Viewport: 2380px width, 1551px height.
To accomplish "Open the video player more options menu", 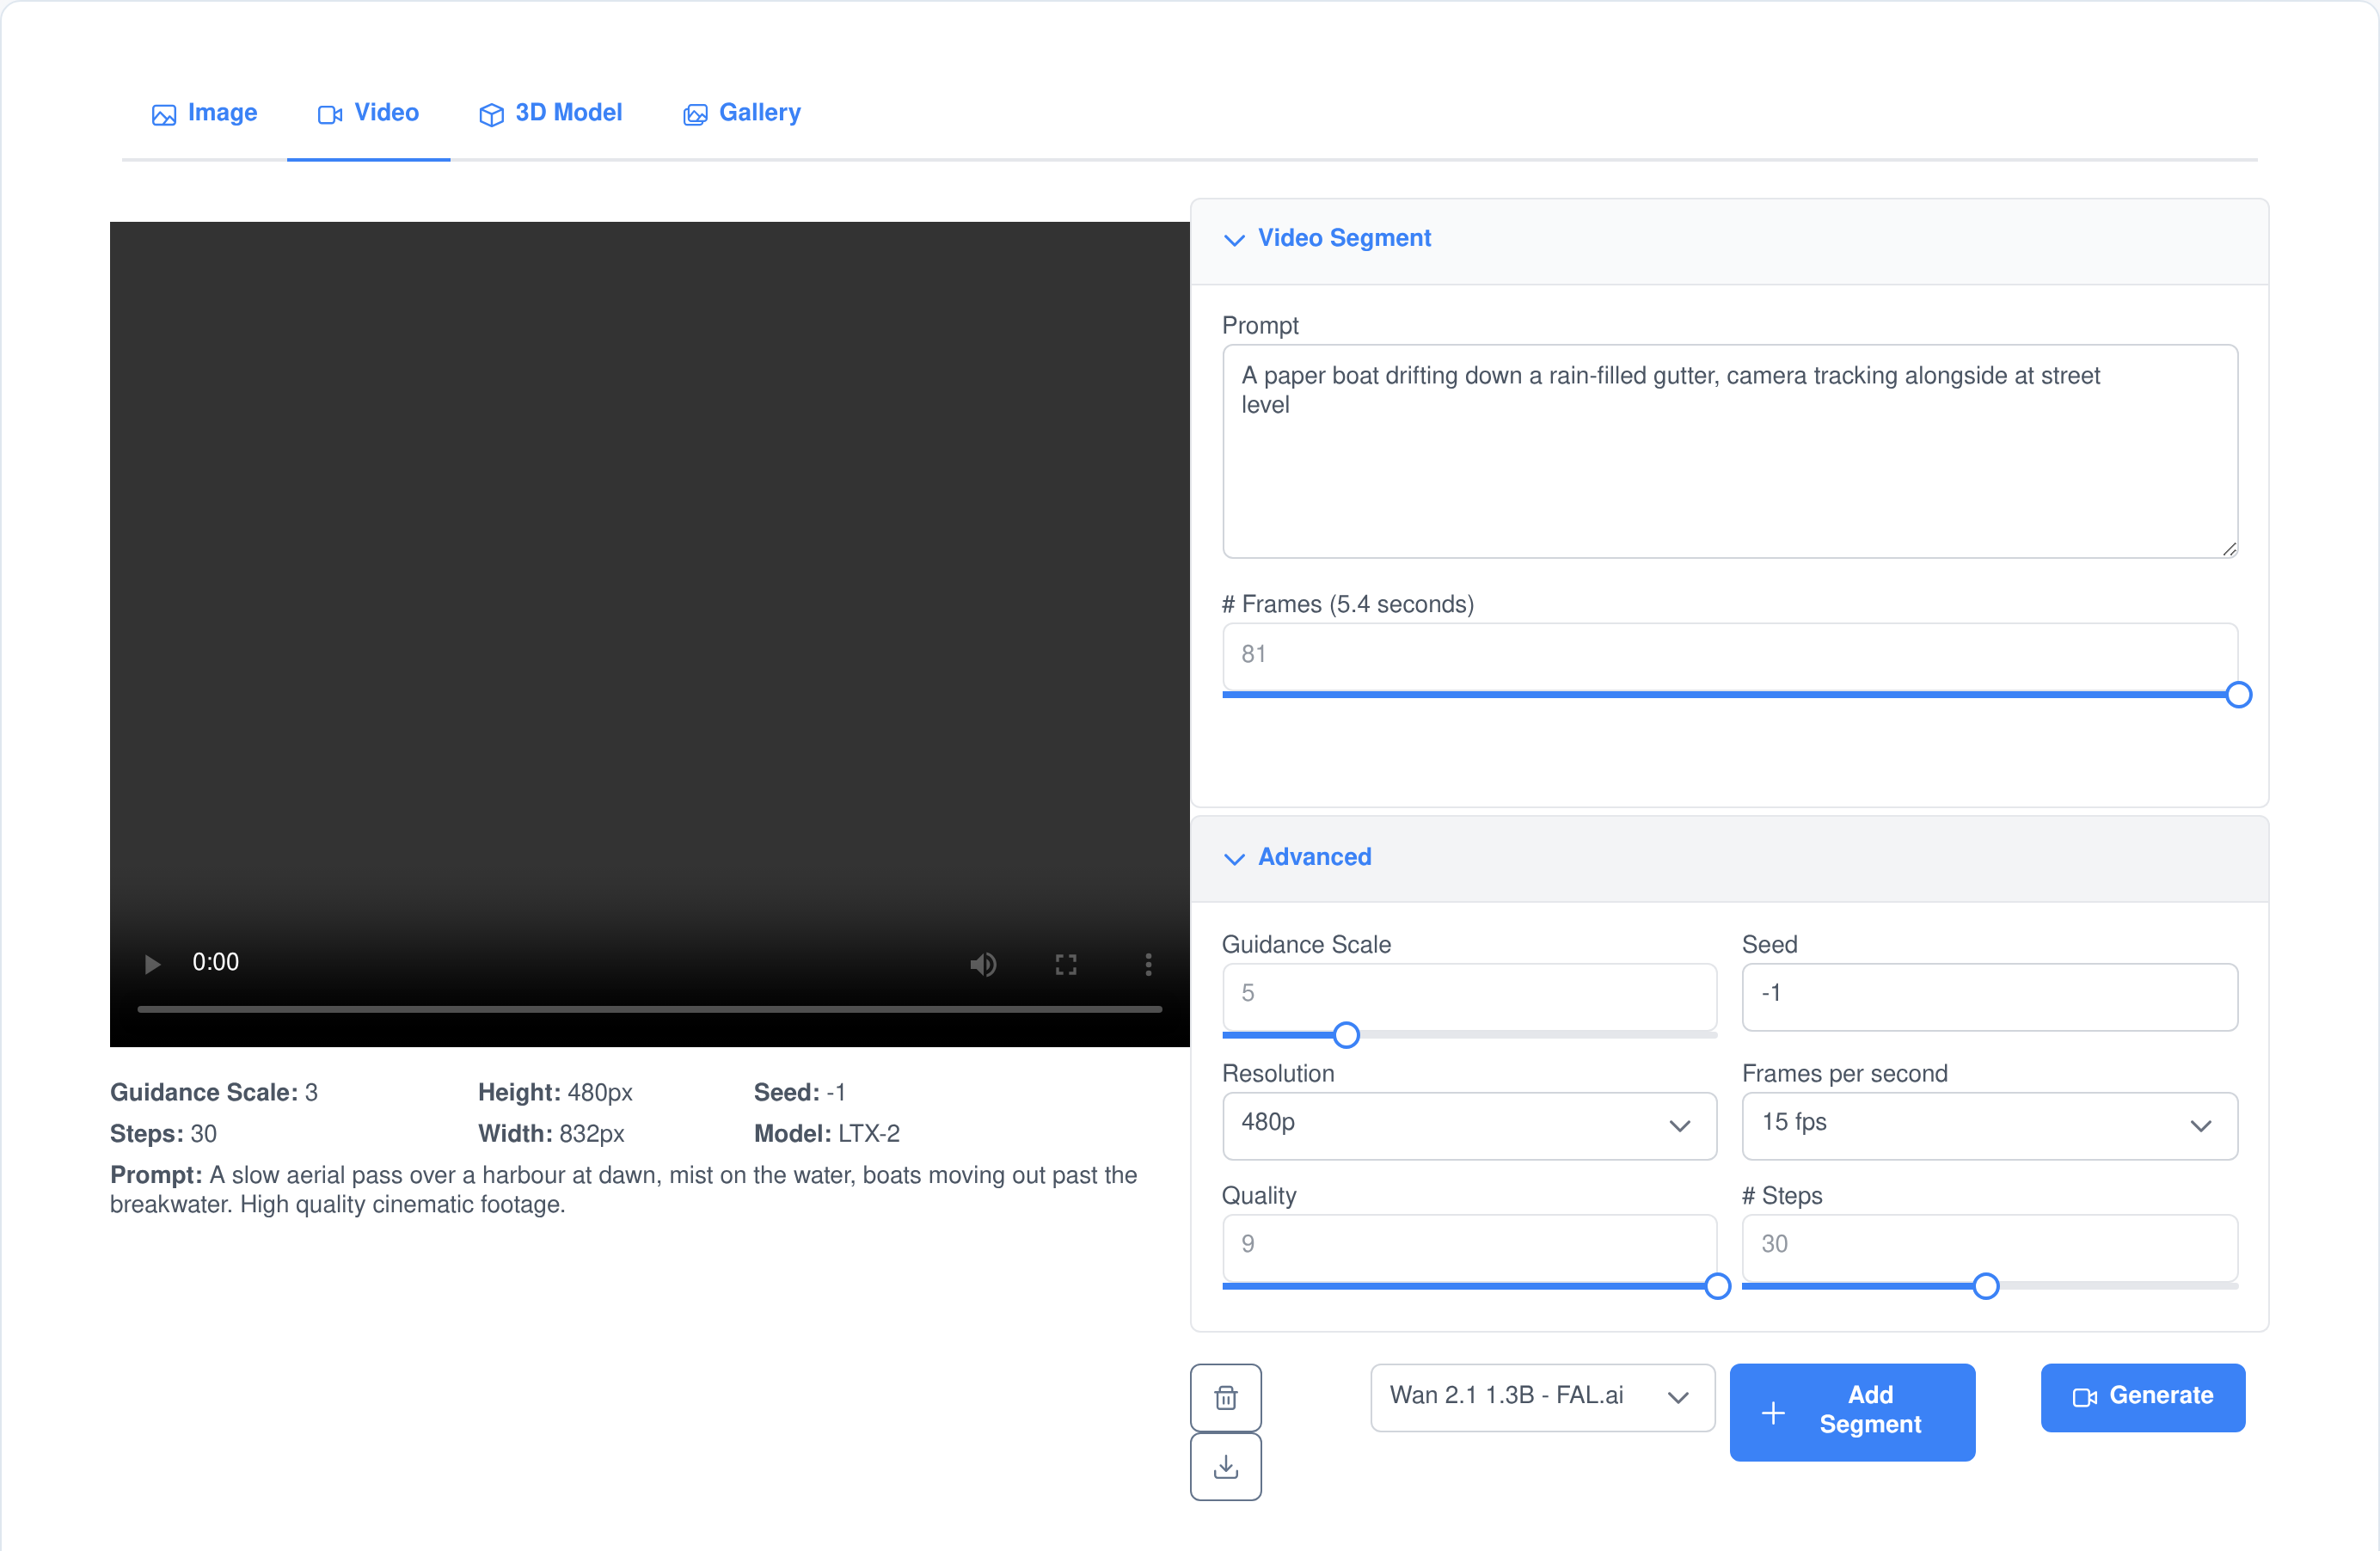I will point(1148,963).
